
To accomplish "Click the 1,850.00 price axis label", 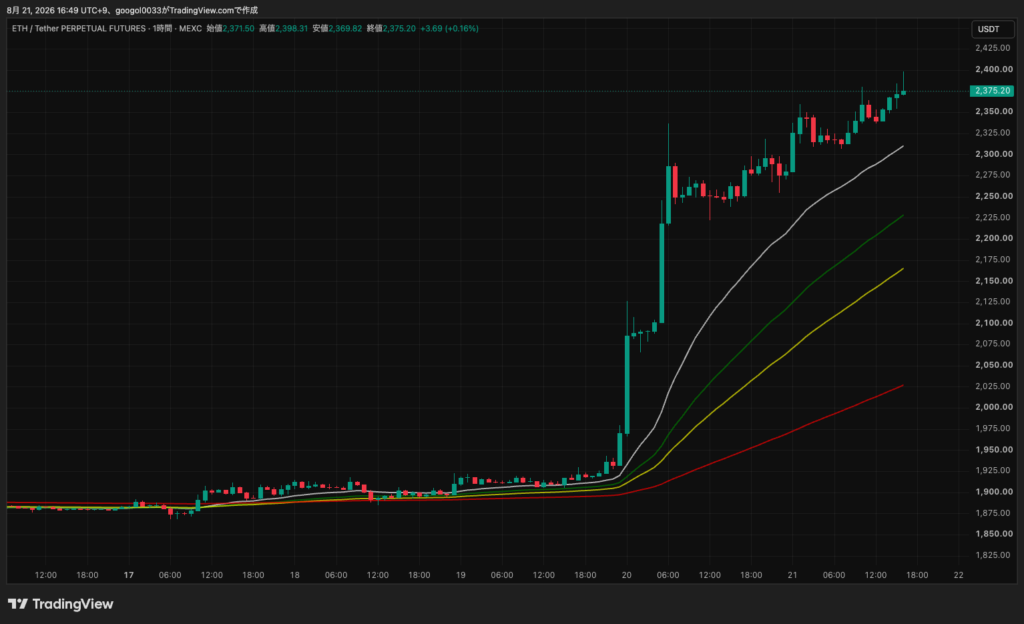I will point(994,534).
